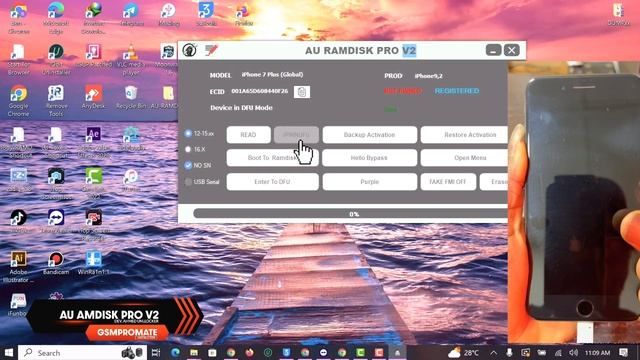Click the 0% progress bar

coord(350,214)
